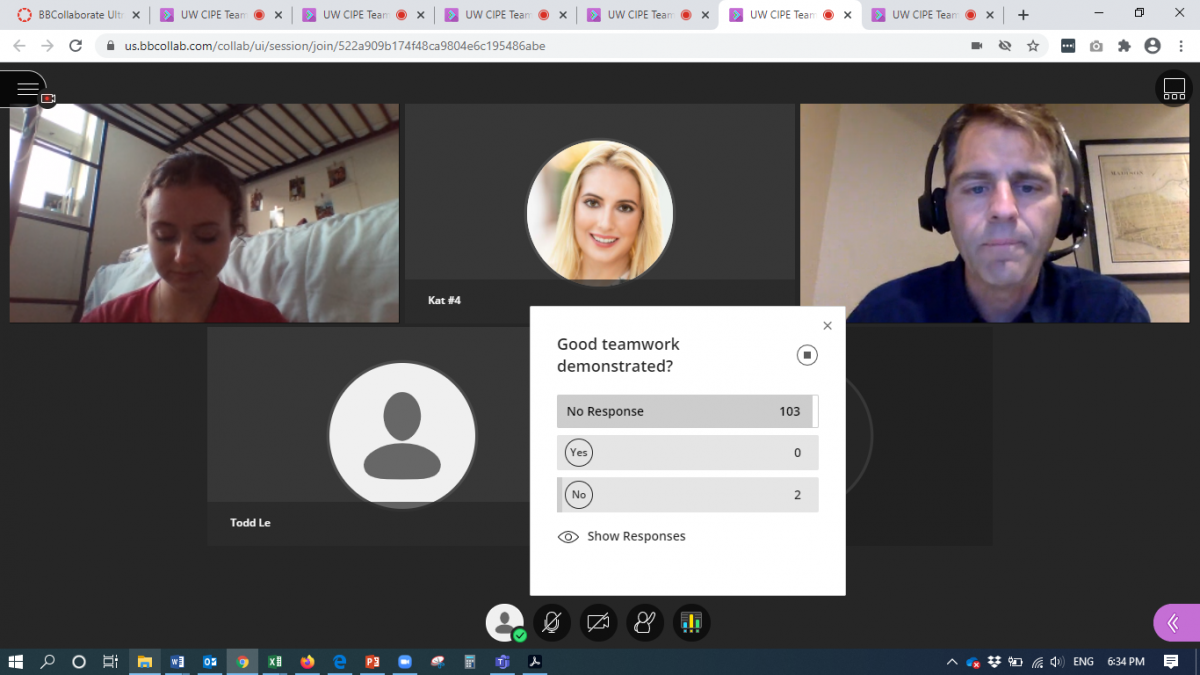Switch to the BBCollaborate Ultra tab
This screenshot has height=675, width=1200.
[78, 15]
